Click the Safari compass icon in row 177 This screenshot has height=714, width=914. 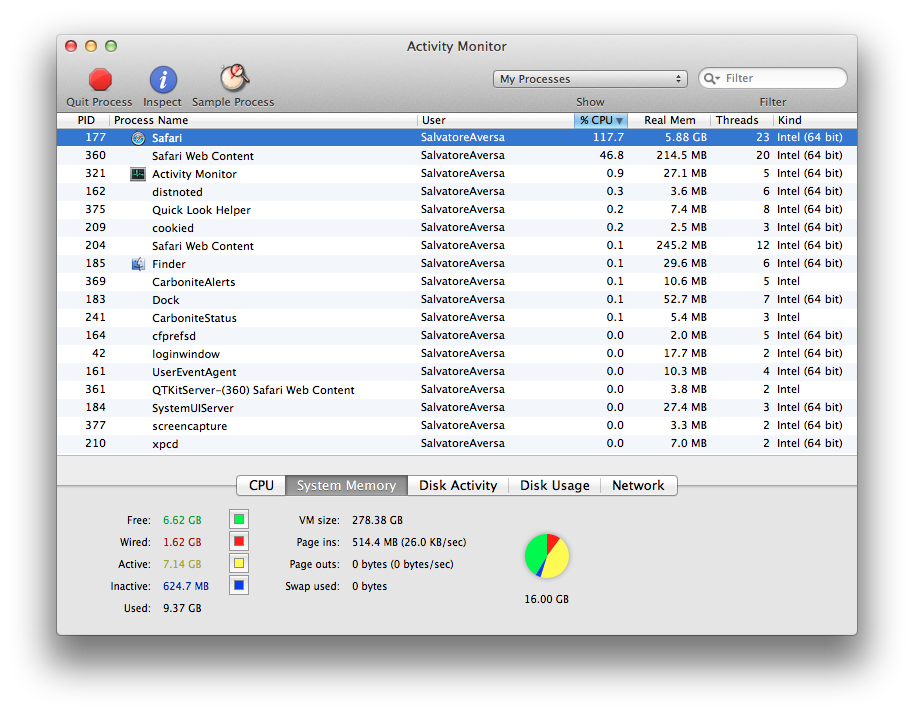pyautogui.click(x=138, y=138)
